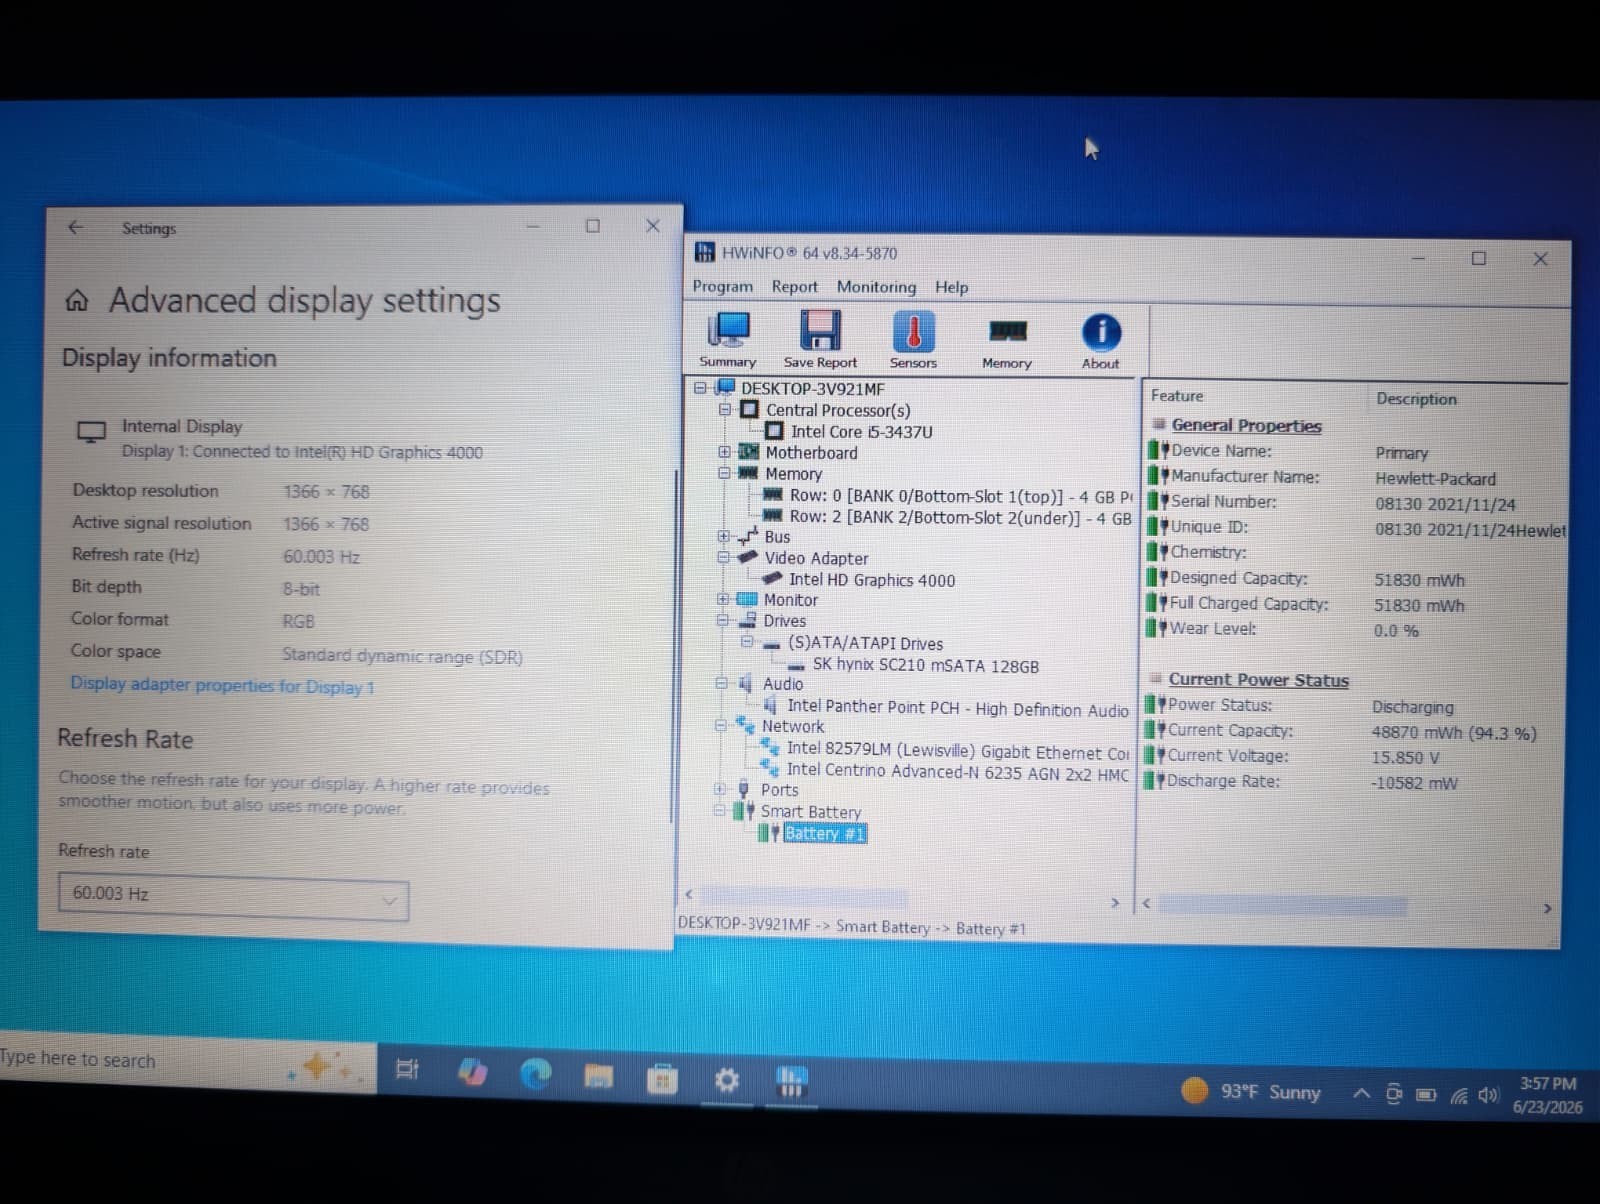Click the Manufacturer Name Hewlett-Packard value
The height and width of the screenshot is (1204, 1600).
[1435, 479]
